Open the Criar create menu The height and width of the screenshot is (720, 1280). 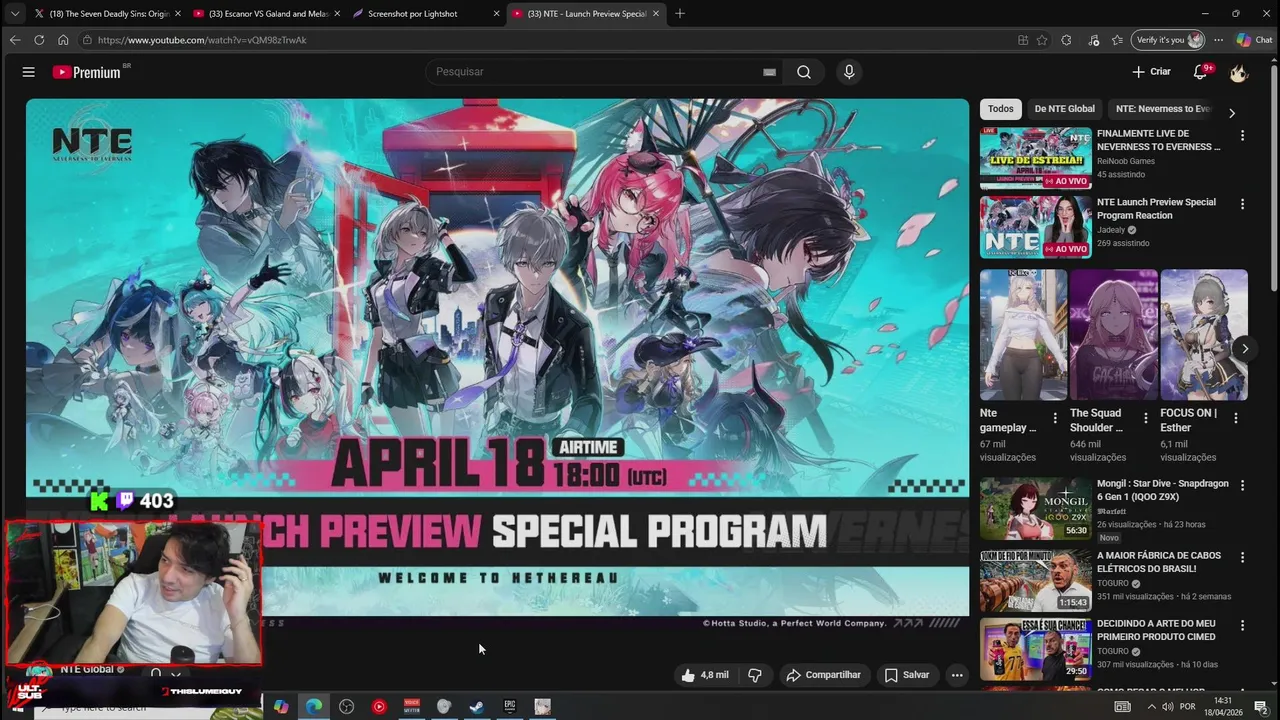click(1151, 72)
